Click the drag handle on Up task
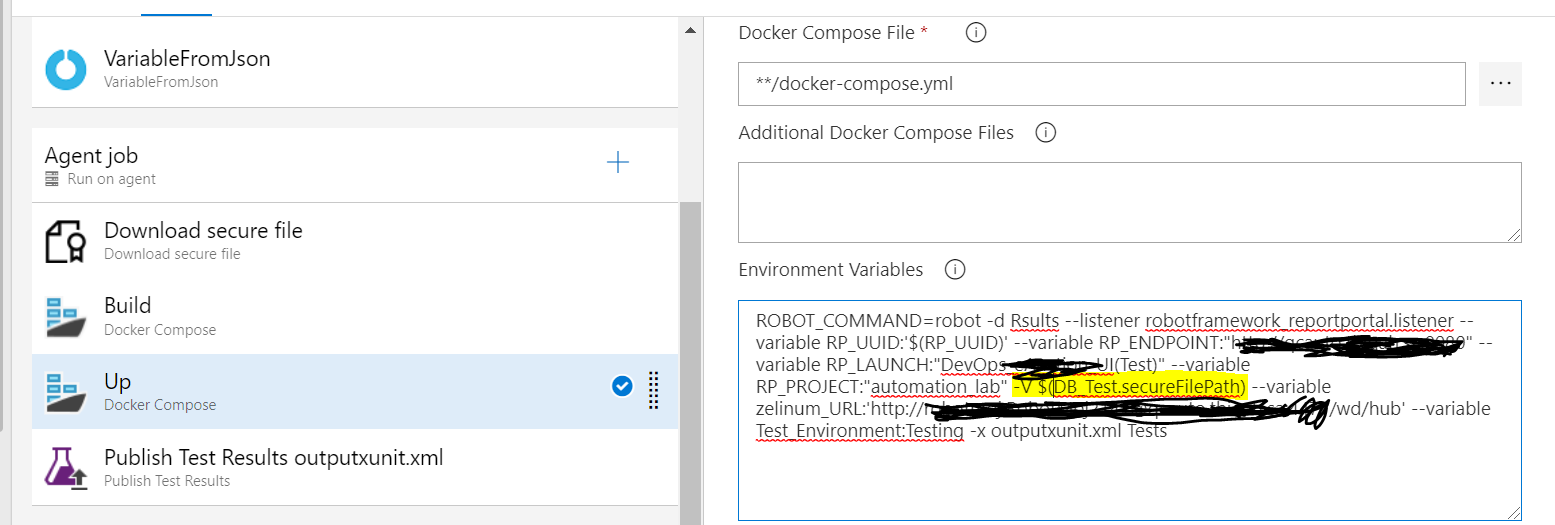This screenshot has height=525, width=1555. click(x=654, y=390)
